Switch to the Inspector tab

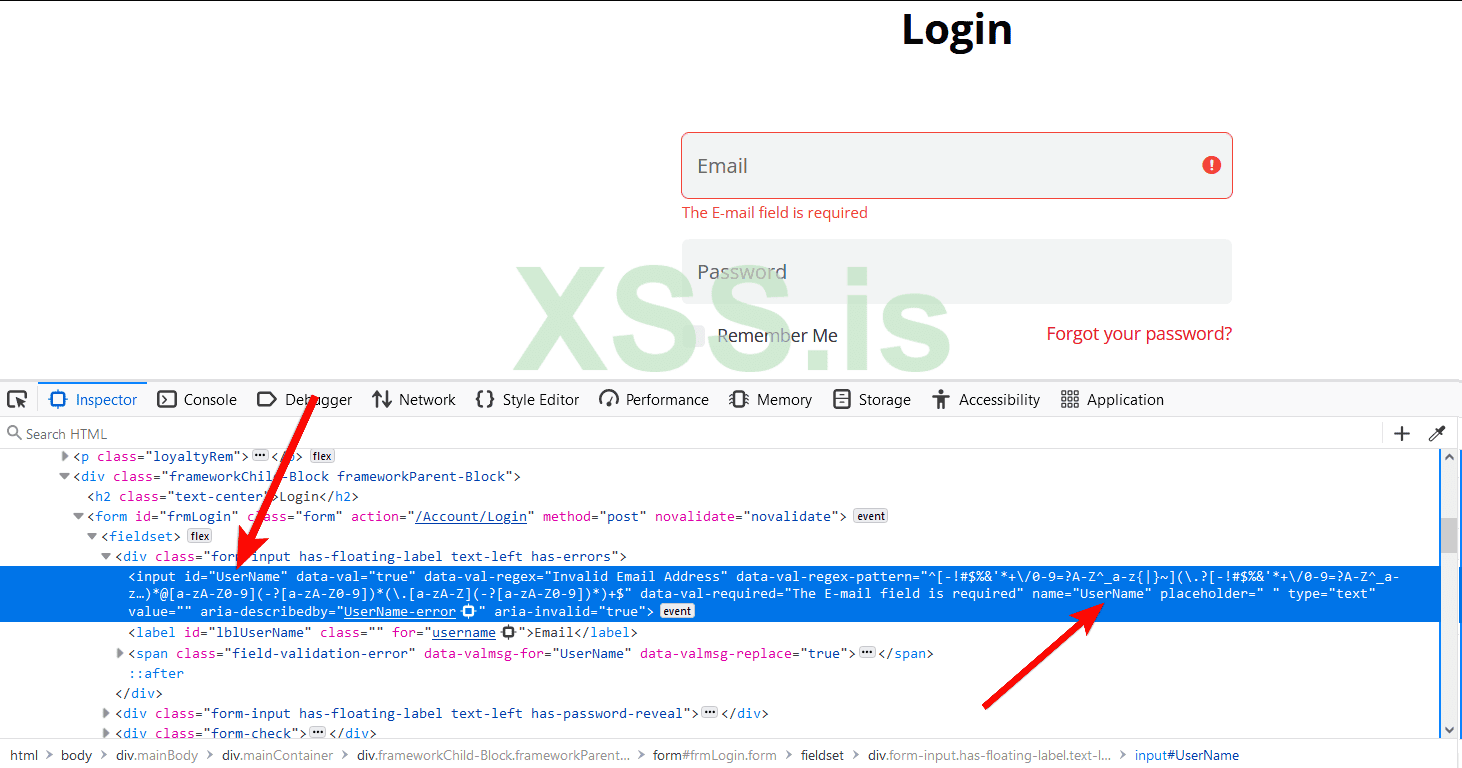coord(93,399)
